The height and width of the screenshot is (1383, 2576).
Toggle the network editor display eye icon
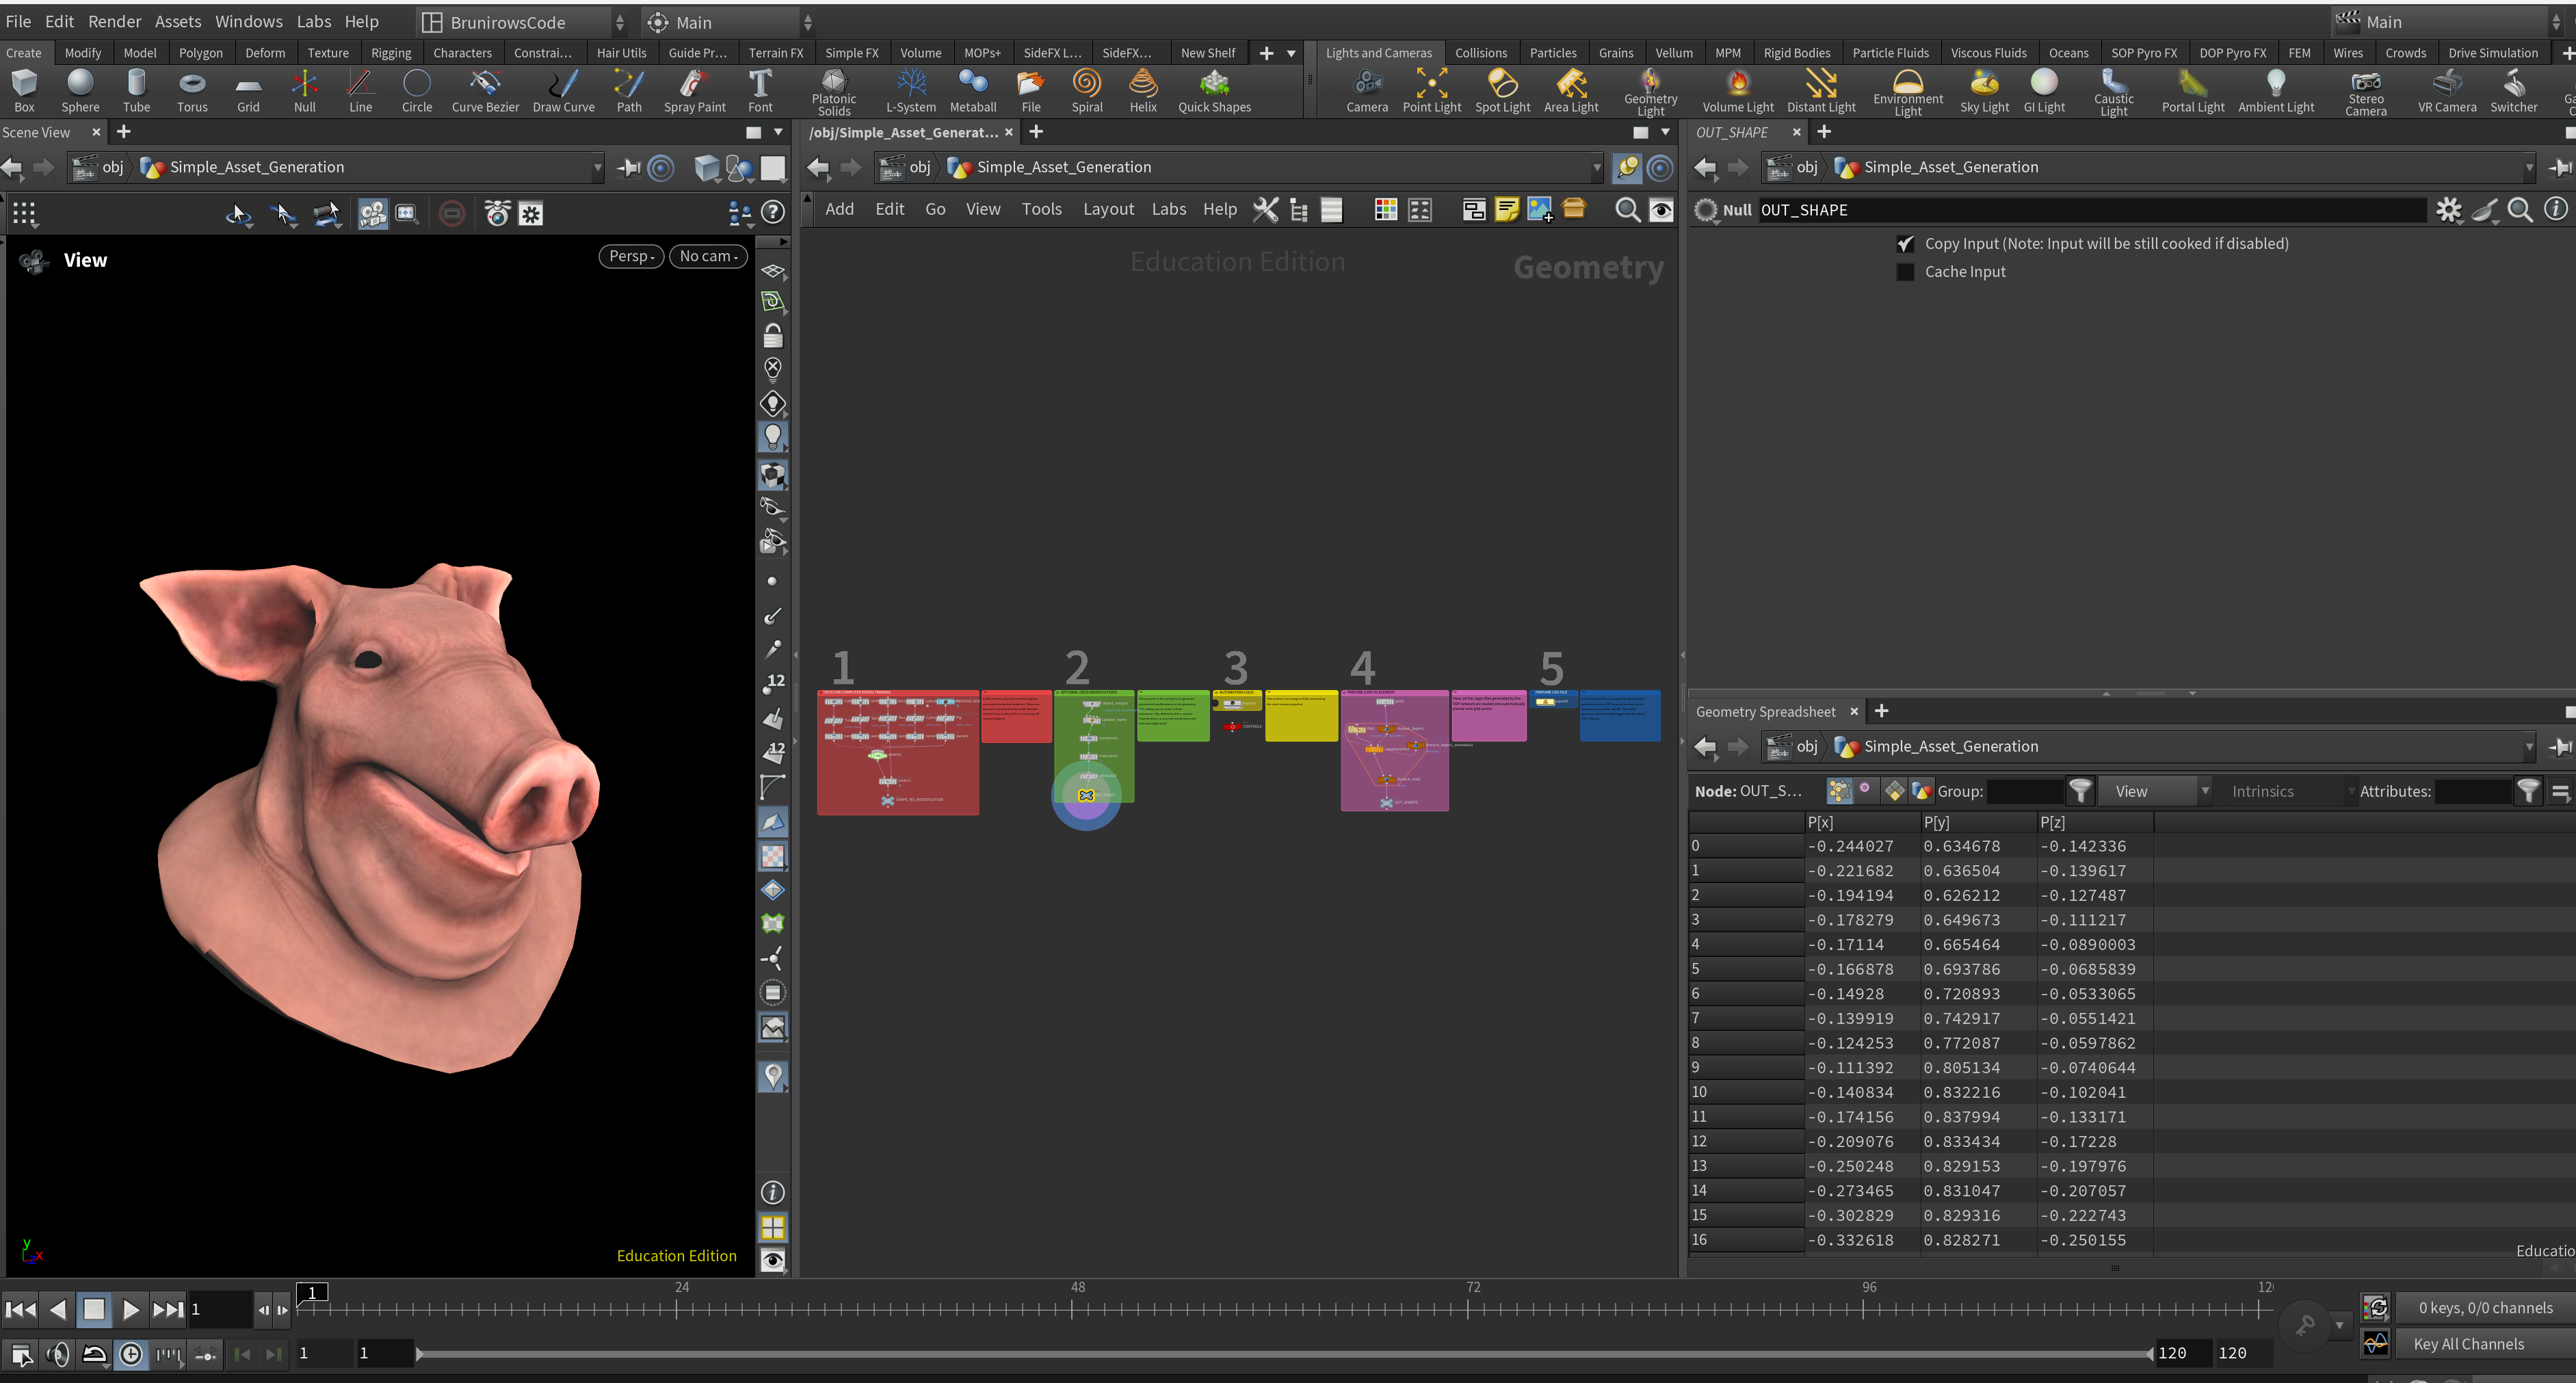point(1661,209)
